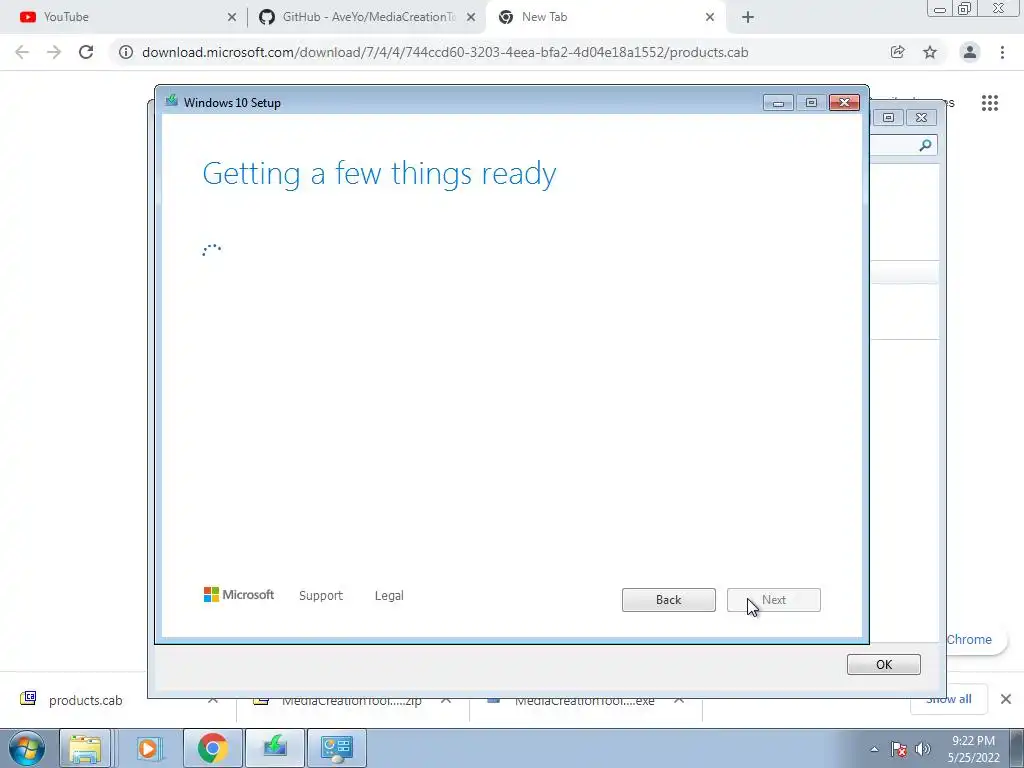Click the Back button in Windows 10 Setup

coord(669,600)
